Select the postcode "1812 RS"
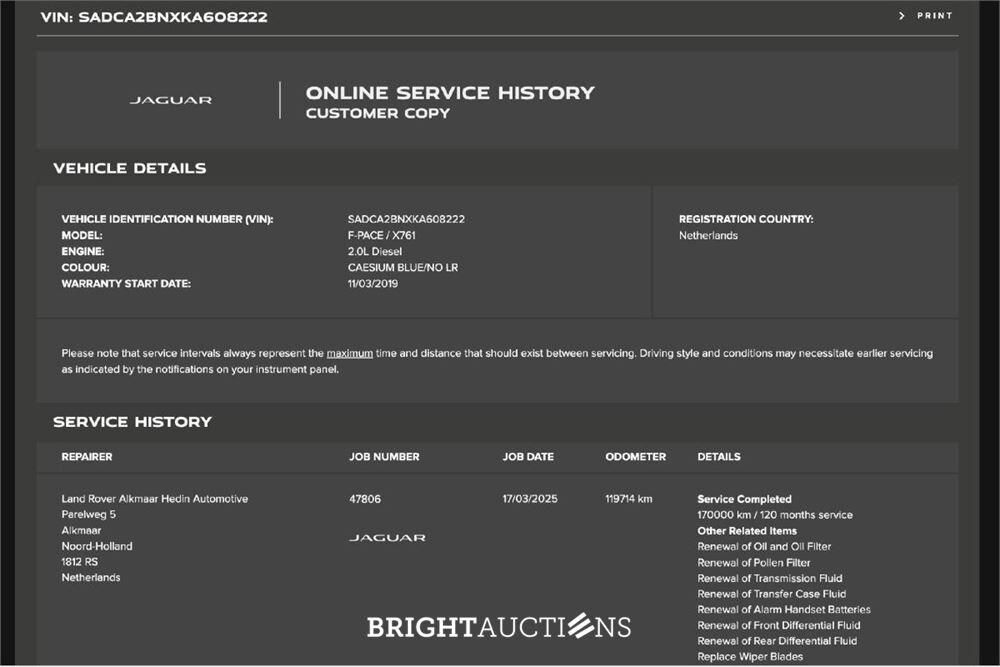Image resolution: width=1000 pixels, height=667 pixels. 80,562
